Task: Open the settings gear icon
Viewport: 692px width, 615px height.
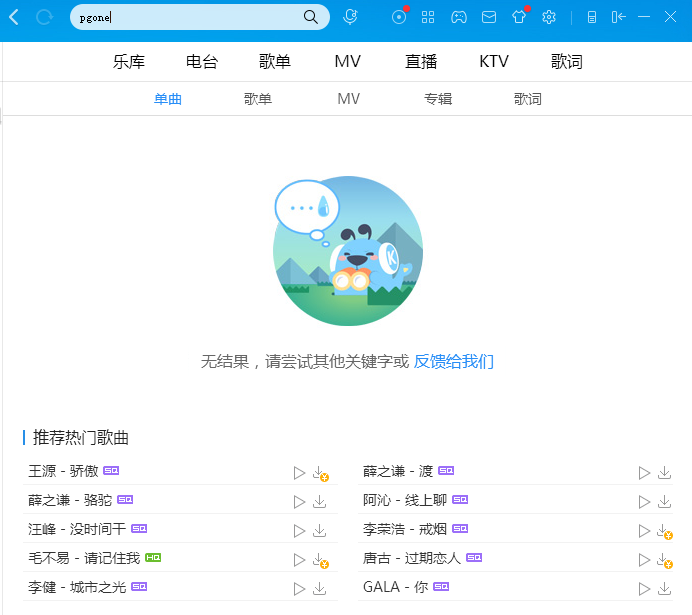Action: click(x=549, y=17)
